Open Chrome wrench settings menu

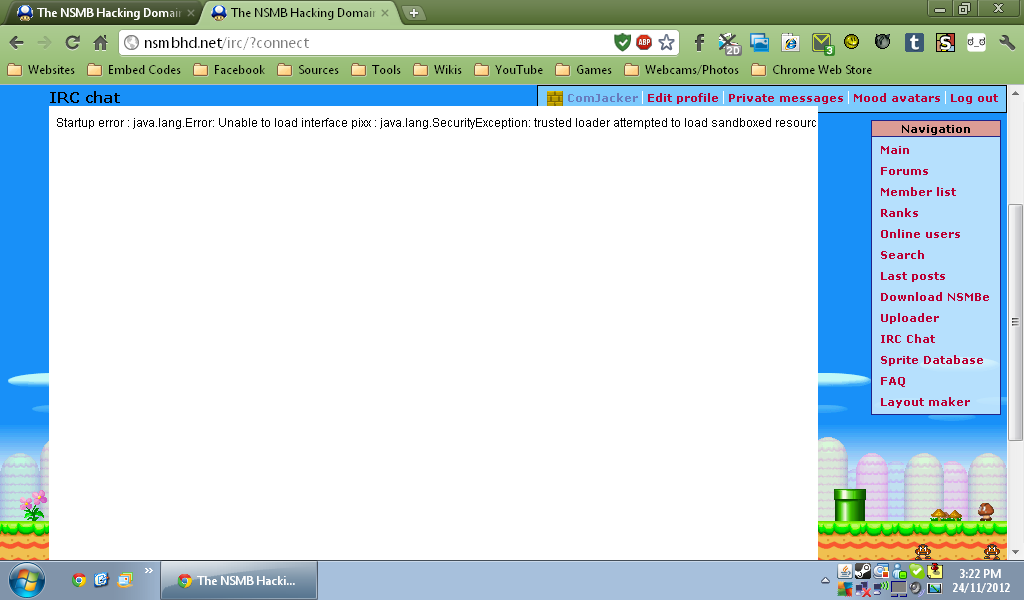click(1007, 42)
